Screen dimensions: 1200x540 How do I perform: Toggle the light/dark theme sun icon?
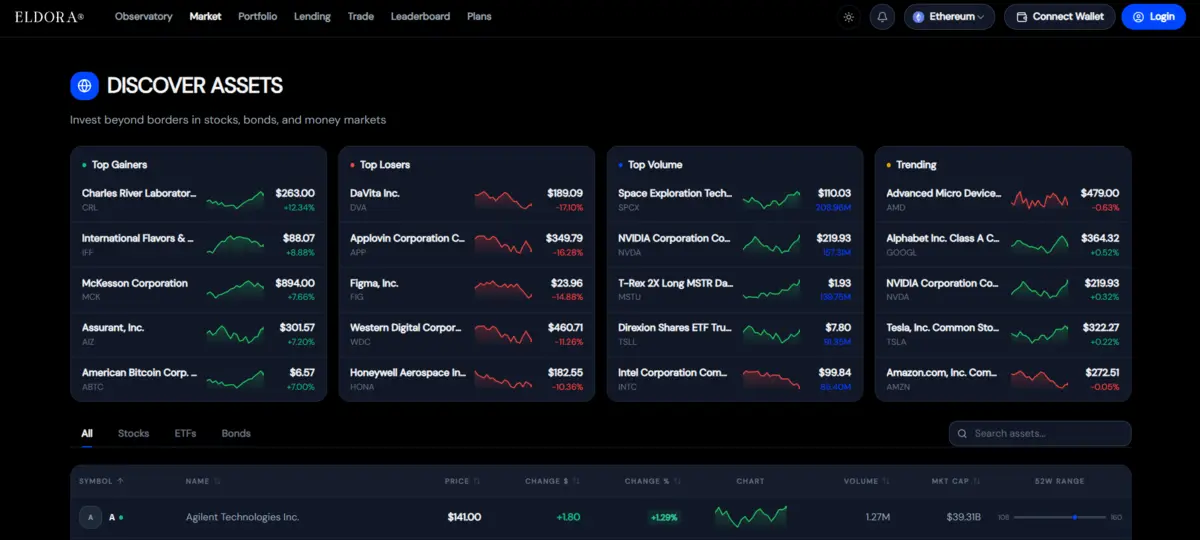[x=849, y=17]
